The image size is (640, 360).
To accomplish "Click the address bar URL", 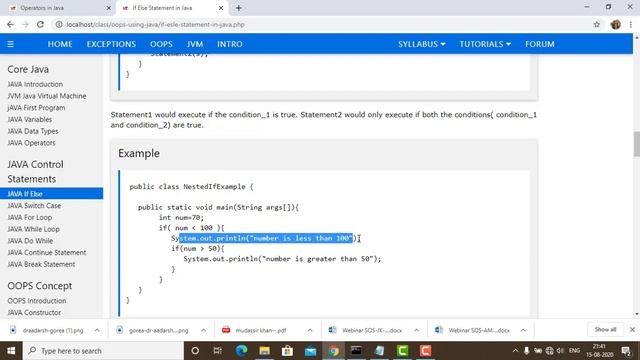I will coord(156,24).
